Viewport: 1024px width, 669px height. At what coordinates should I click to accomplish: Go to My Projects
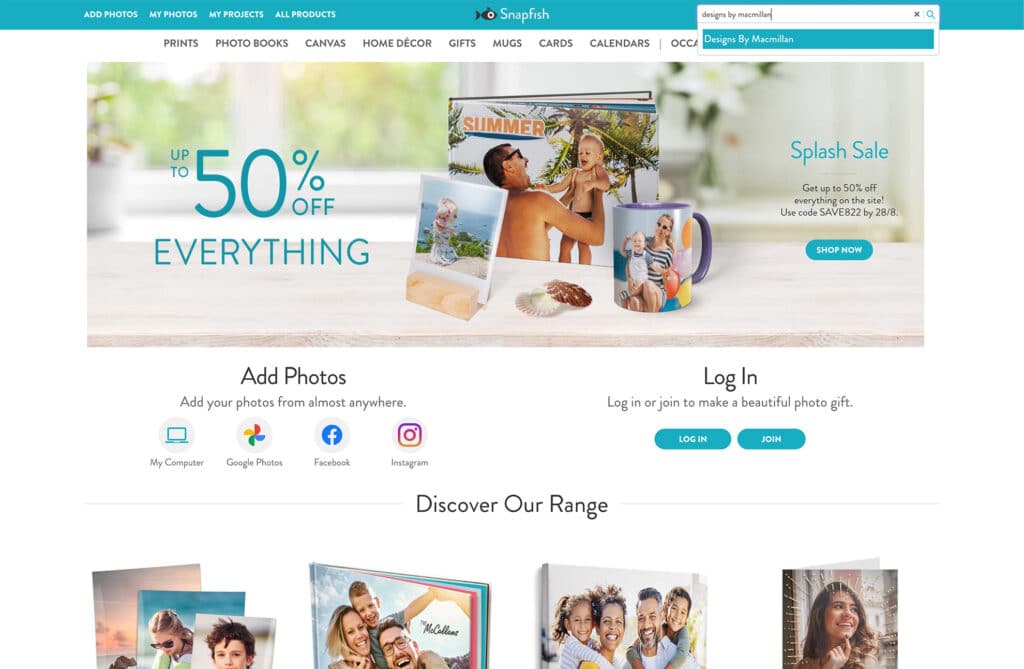(x=236, y=14)
